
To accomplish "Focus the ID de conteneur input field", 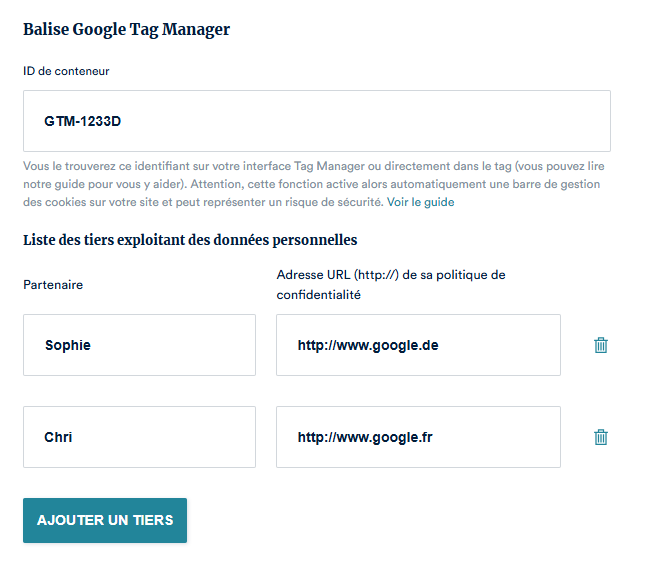I will tap(316, 121).
